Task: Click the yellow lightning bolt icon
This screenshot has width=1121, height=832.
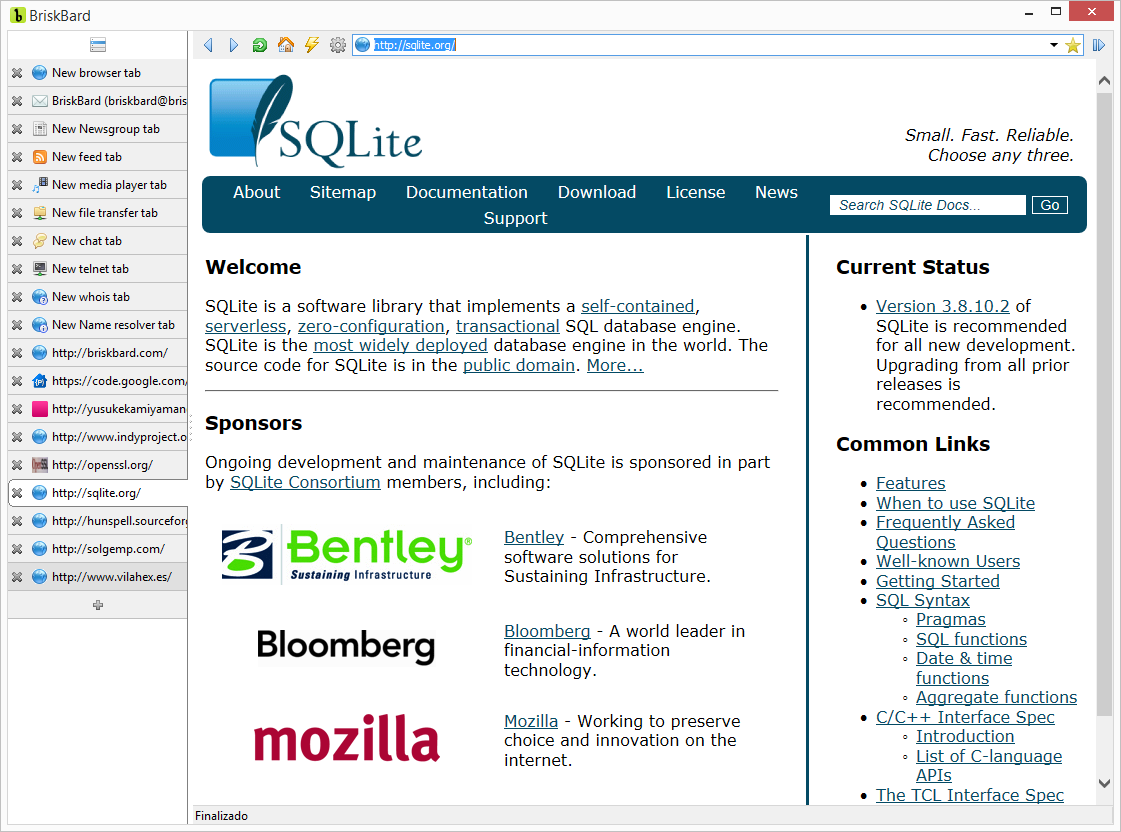Action: tap(312, 45)
